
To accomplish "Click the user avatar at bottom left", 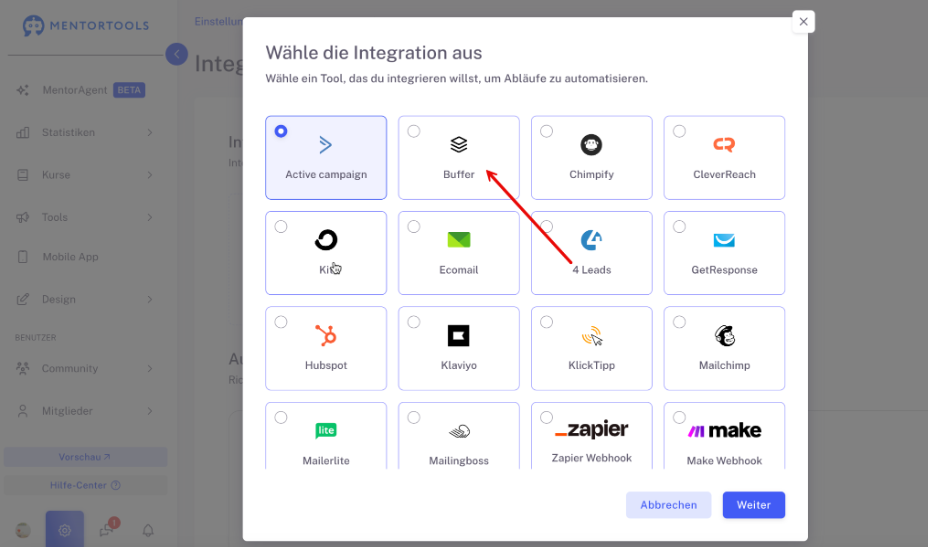I will [23, 530].
